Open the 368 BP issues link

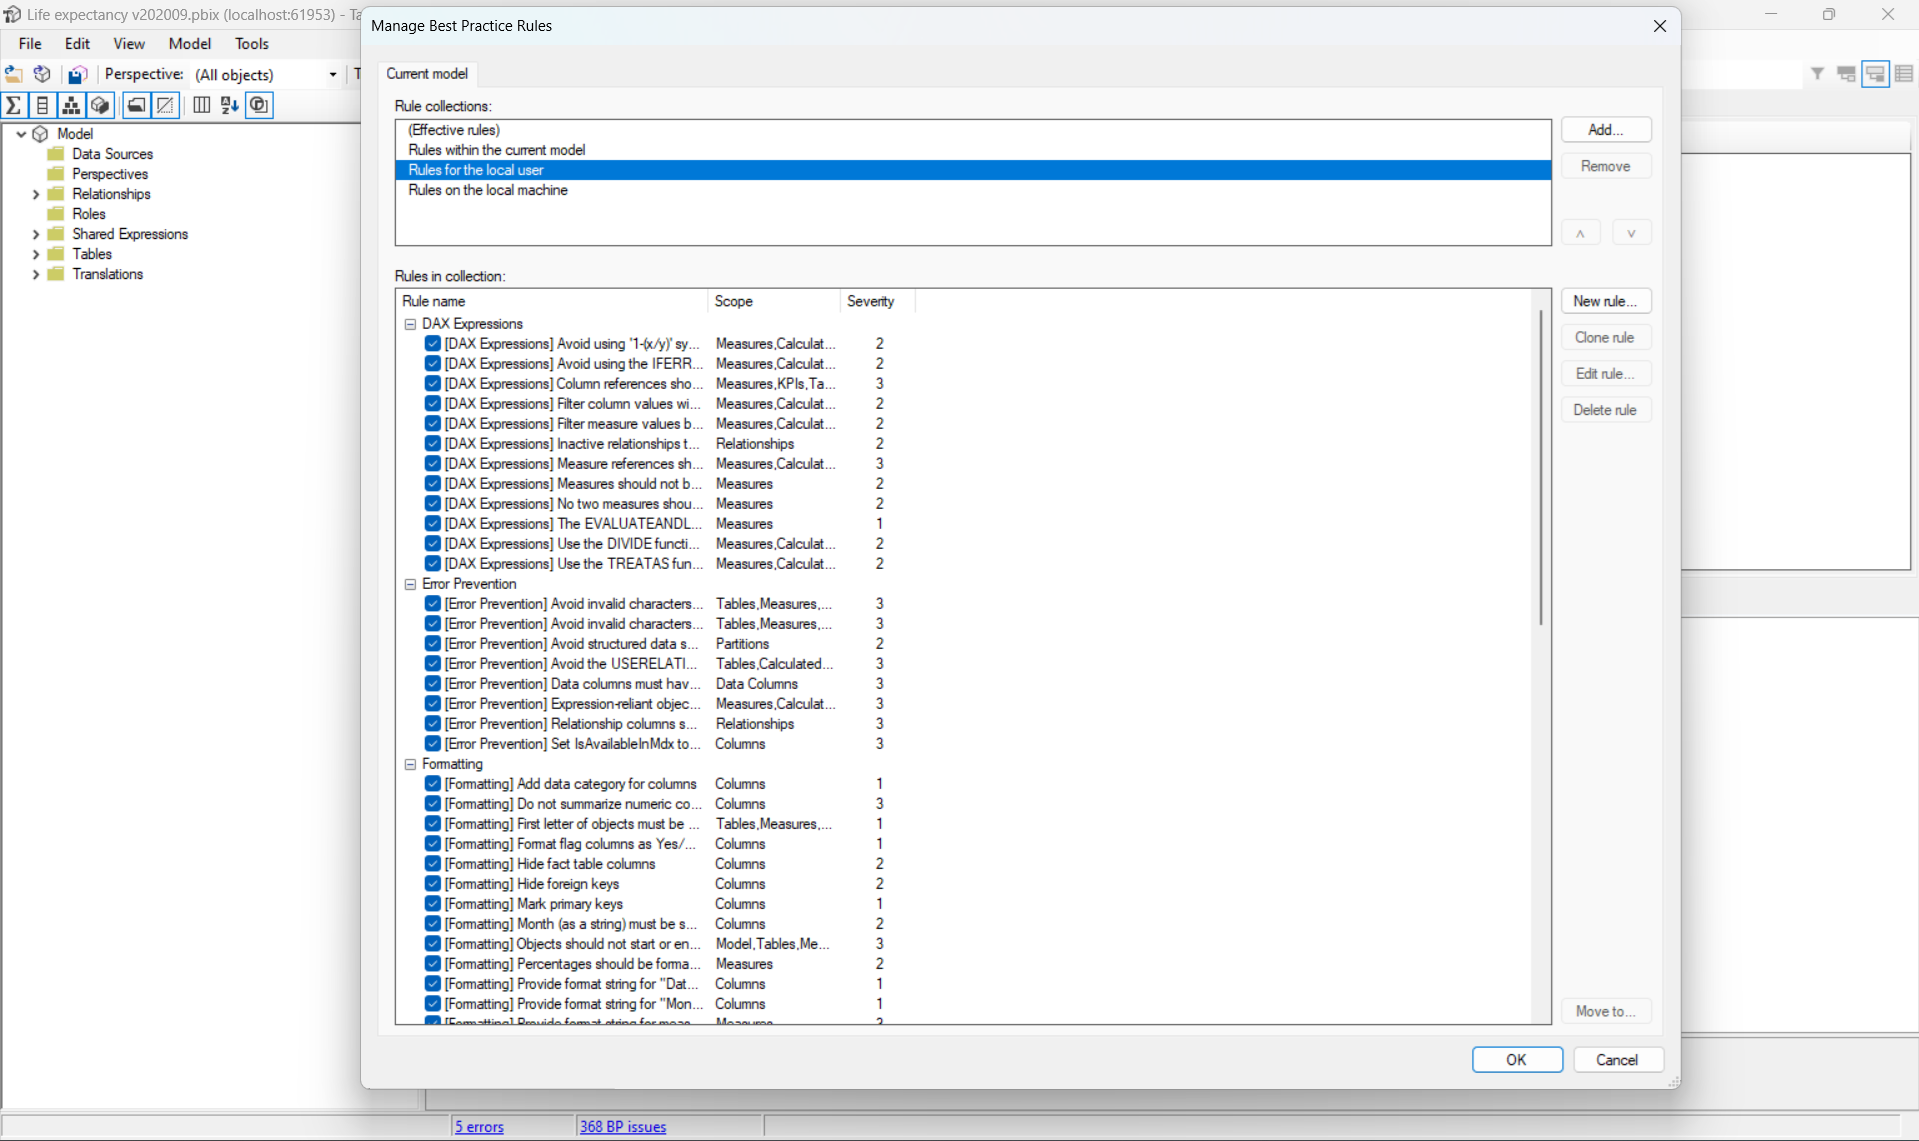[623, 1127]
